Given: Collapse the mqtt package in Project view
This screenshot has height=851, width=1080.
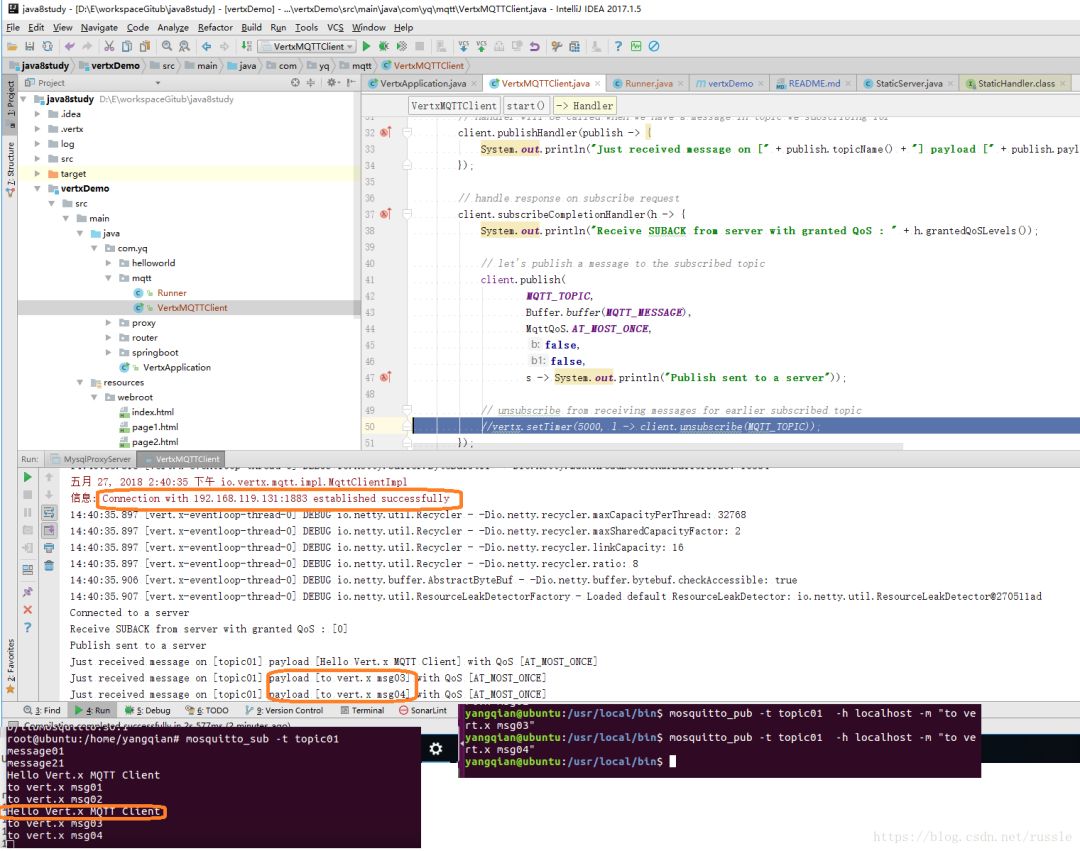Looking at the screenshot, I should click(108, 277).
